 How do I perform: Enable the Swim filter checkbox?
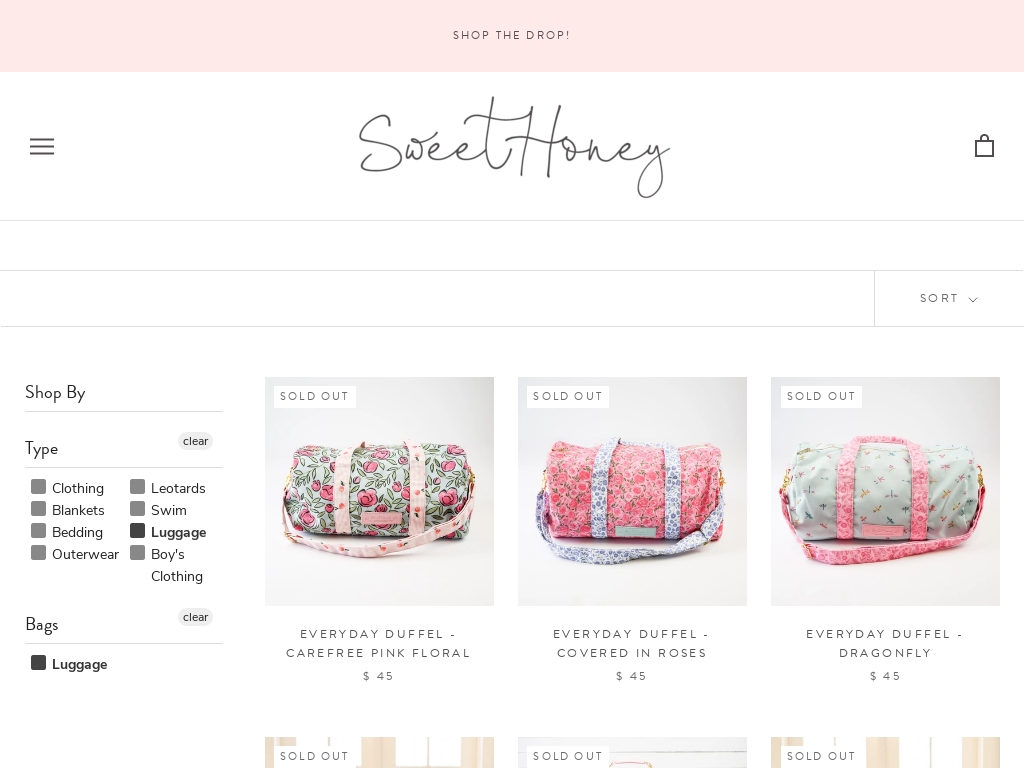[137, 509]
